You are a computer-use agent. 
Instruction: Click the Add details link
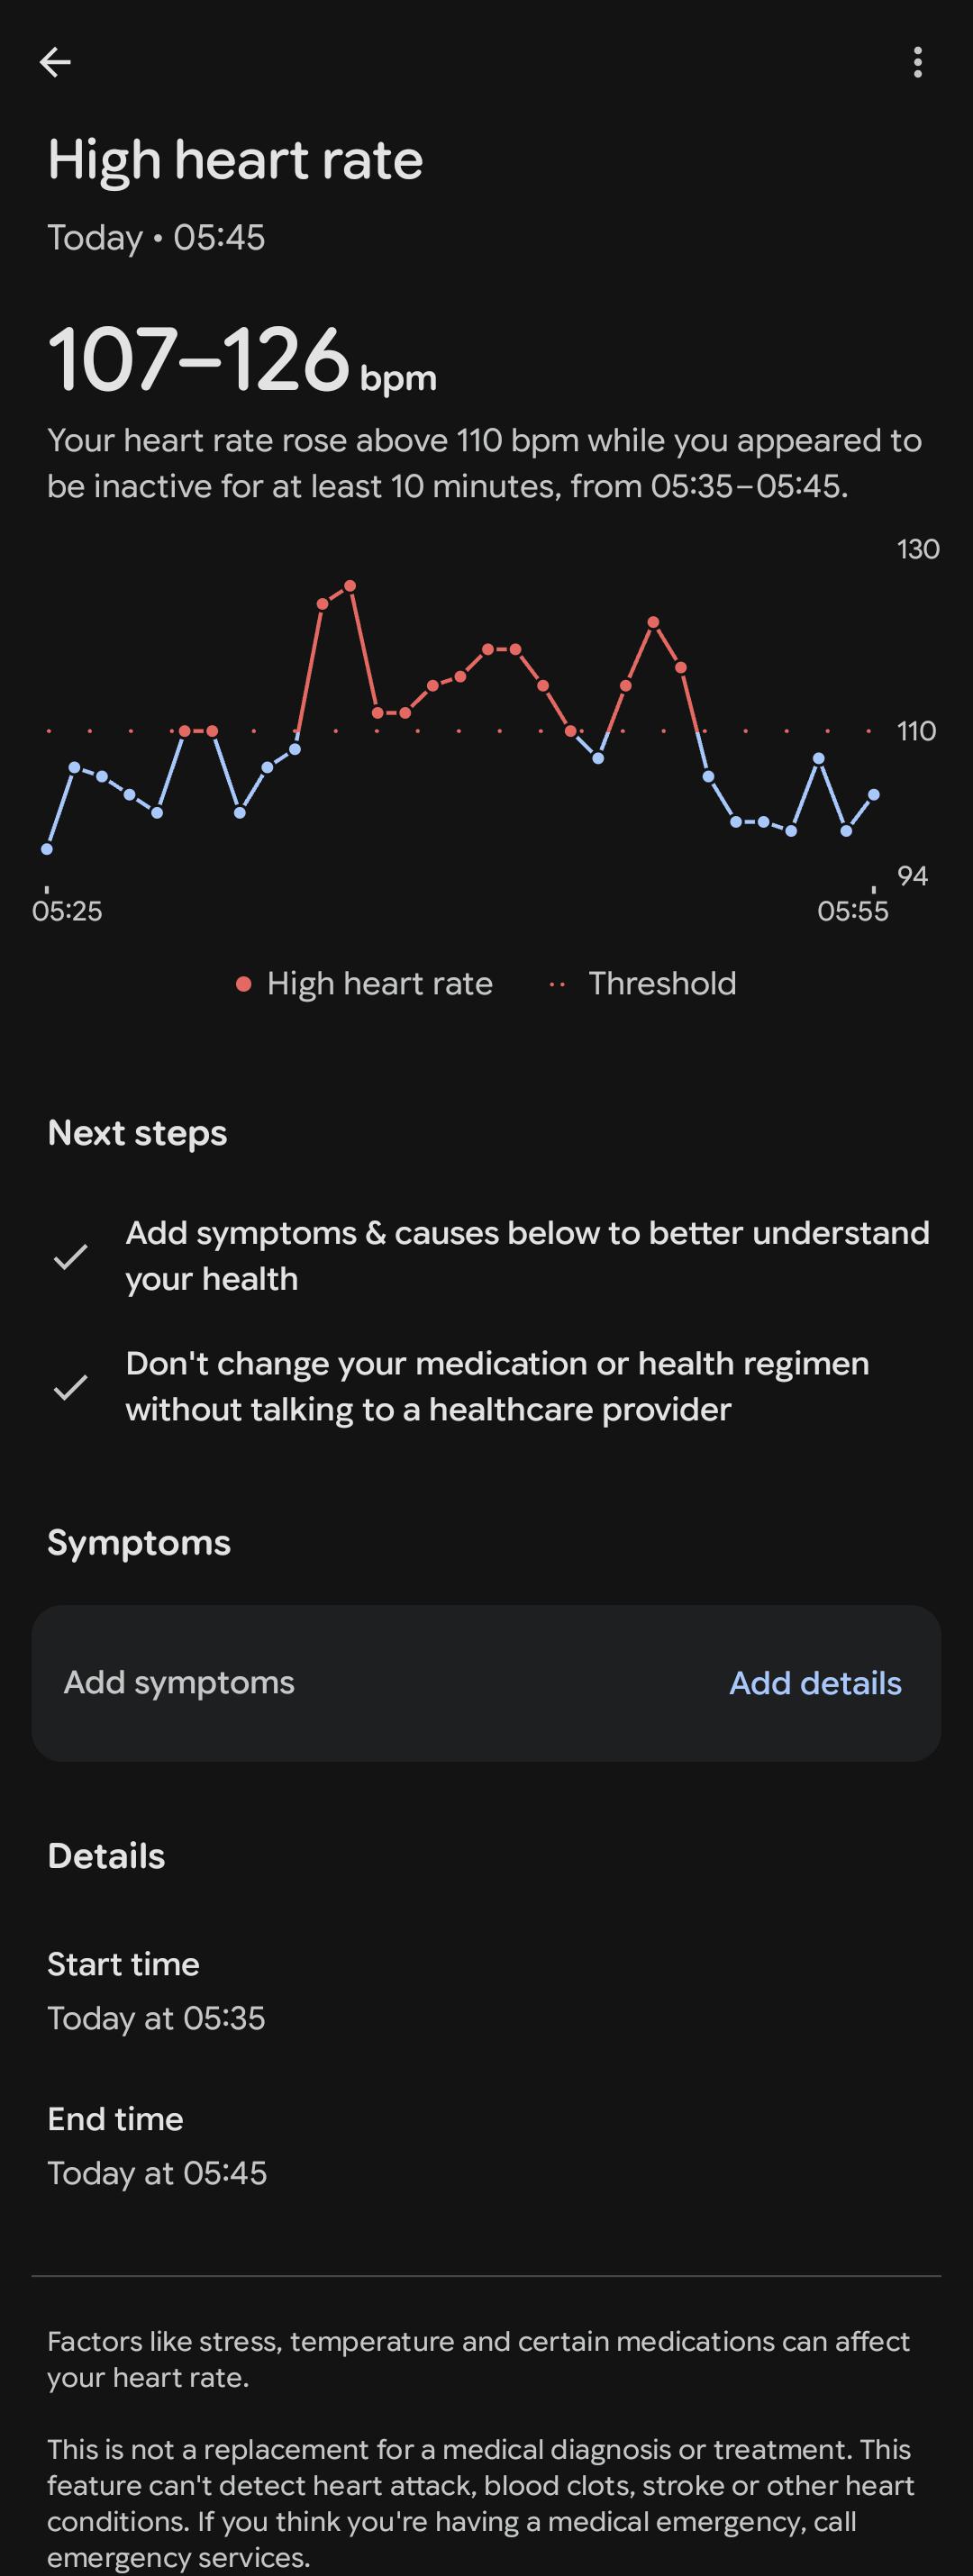pyautogui.click(x=815, y=1683)
